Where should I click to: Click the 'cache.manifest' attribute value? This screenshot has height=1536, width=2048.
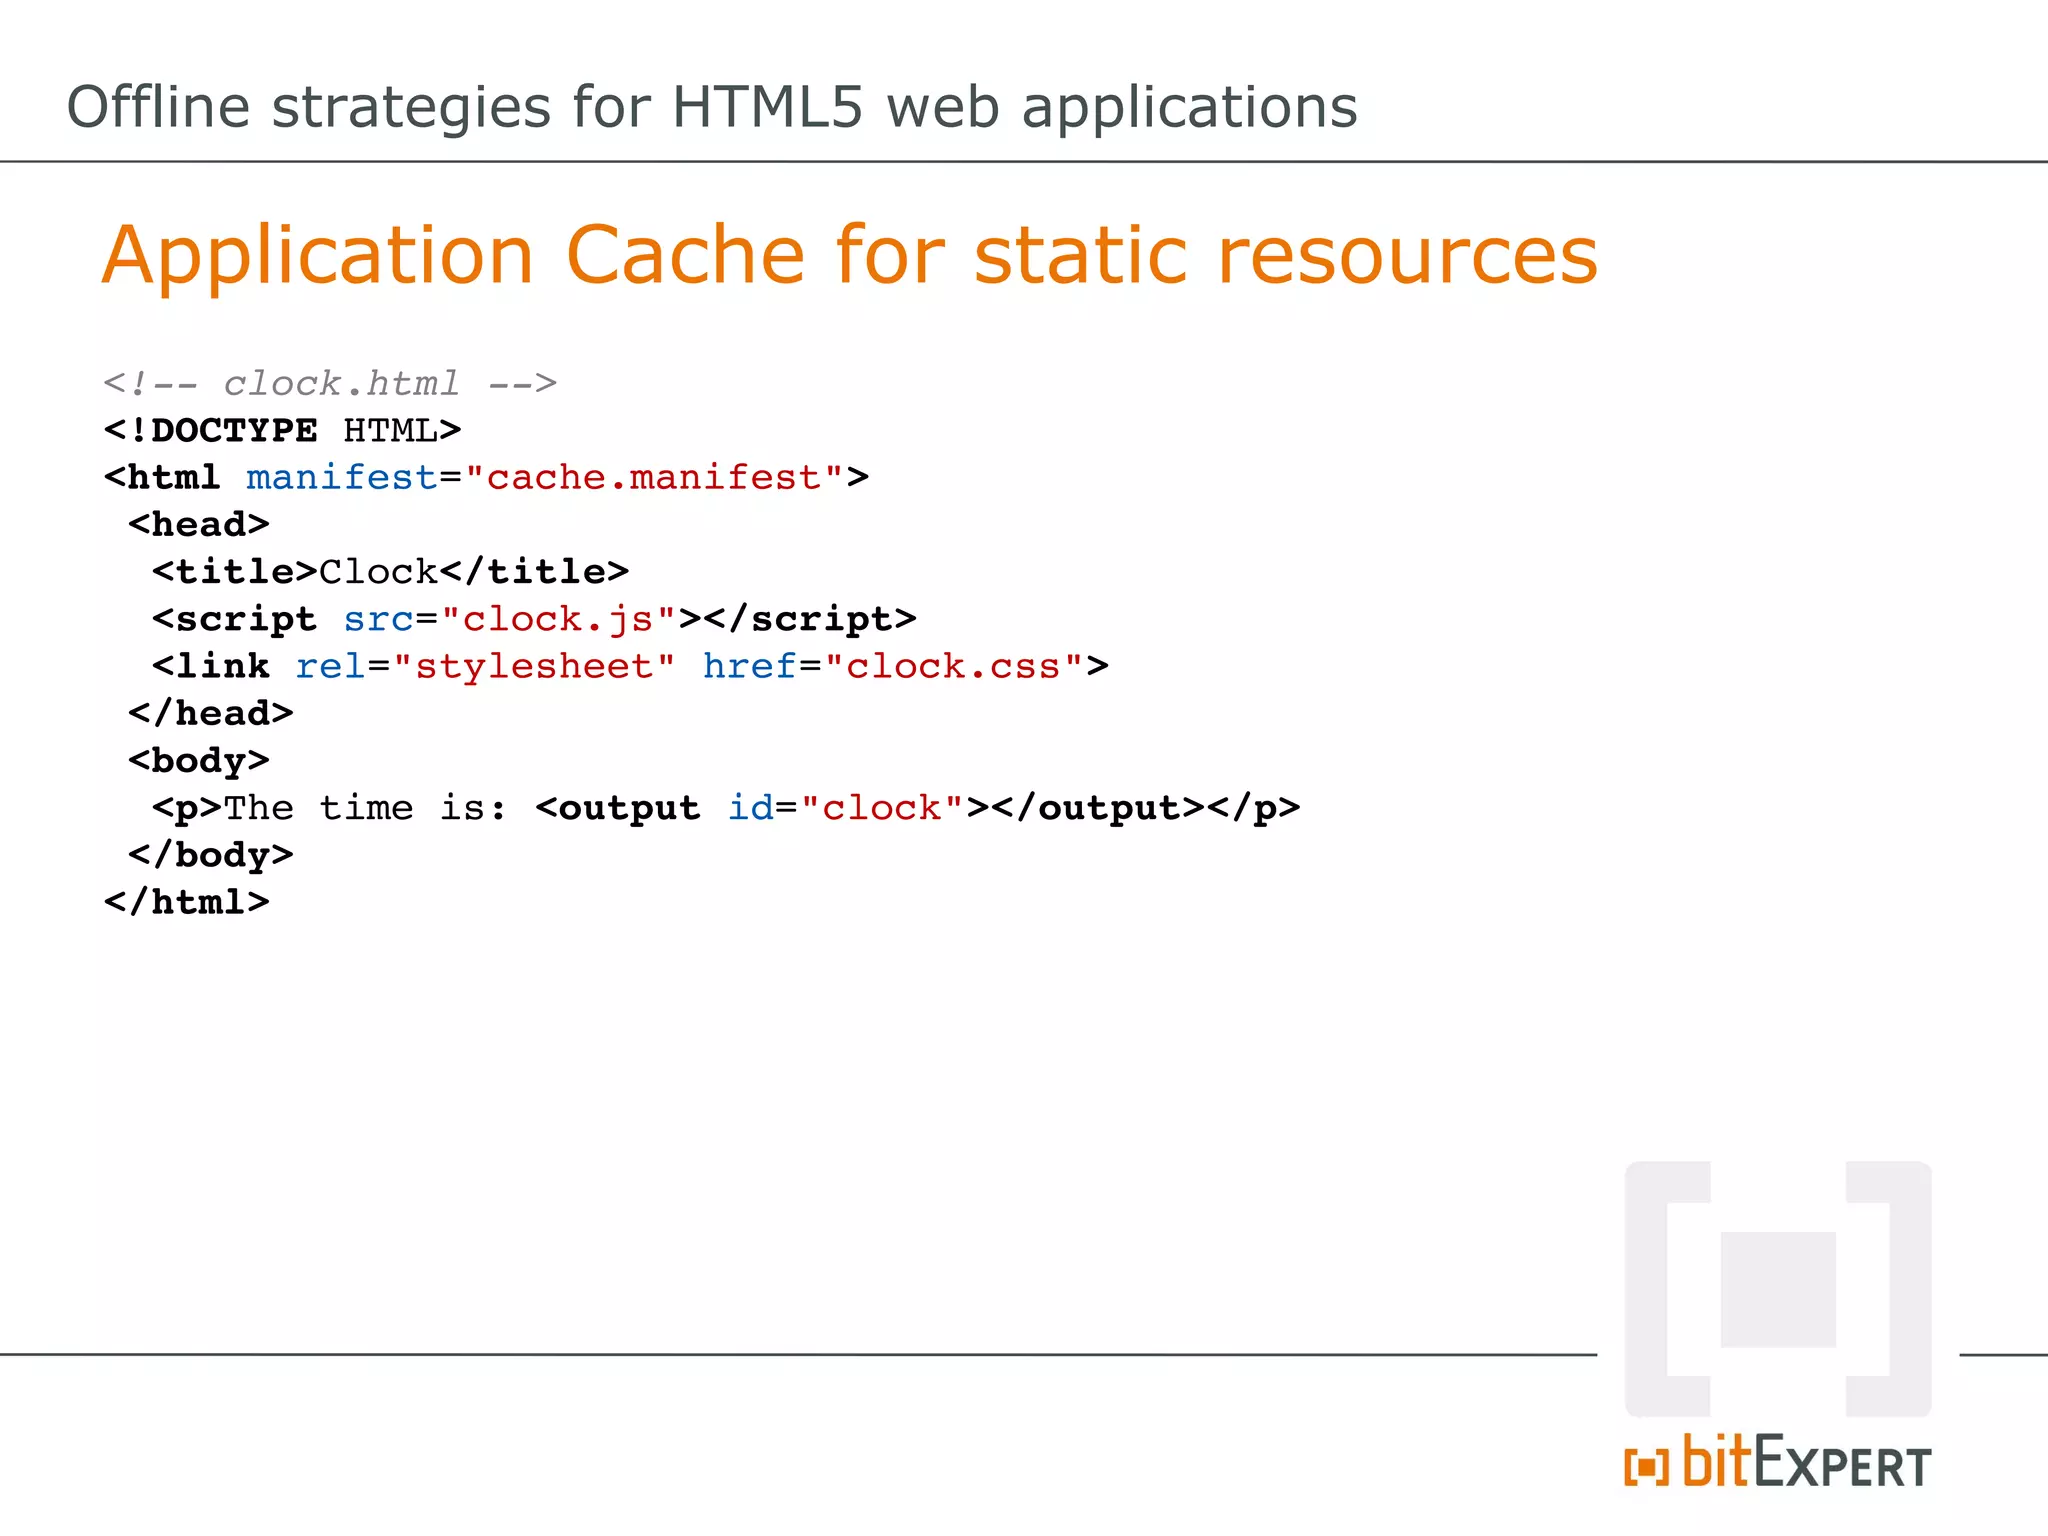(x=654, y=477)
